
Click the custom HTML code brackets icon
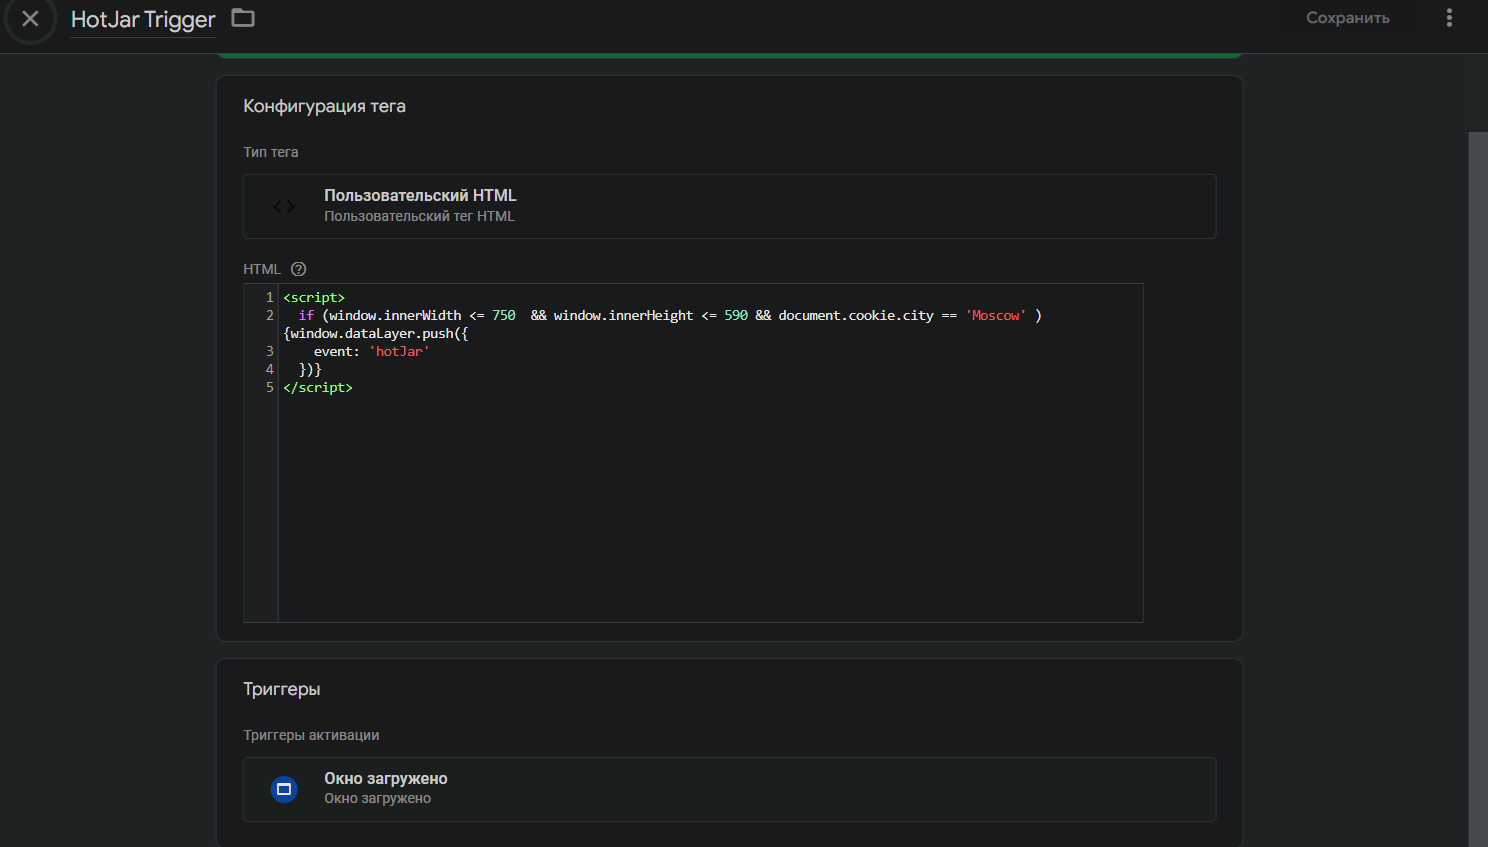point(284,207)
